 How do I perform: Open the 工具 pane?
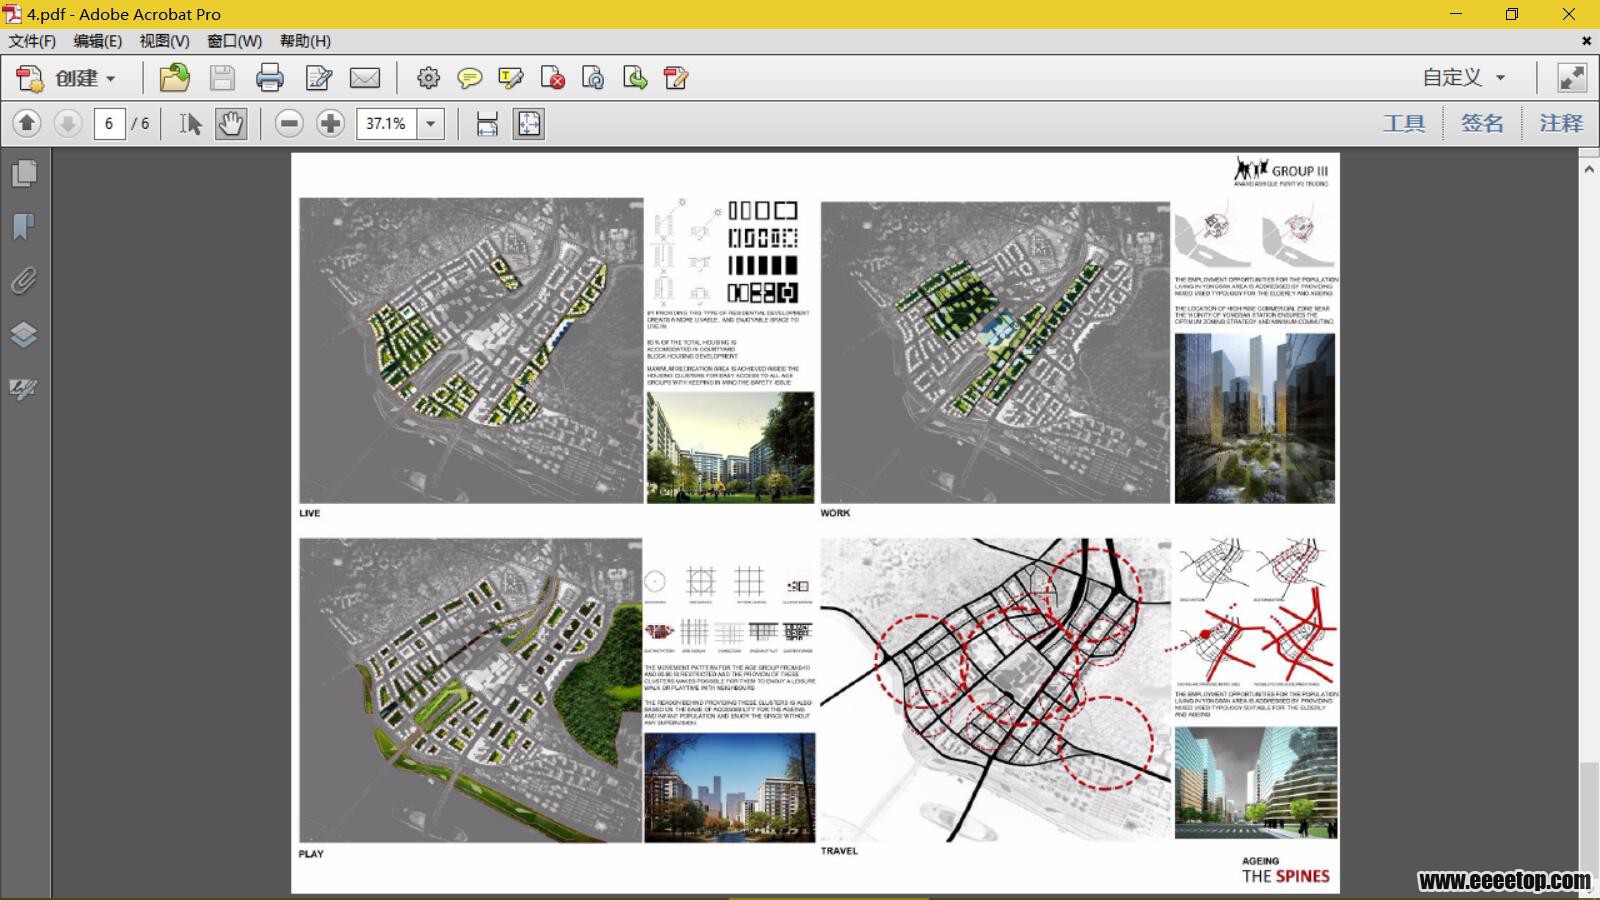(1404, 123)
